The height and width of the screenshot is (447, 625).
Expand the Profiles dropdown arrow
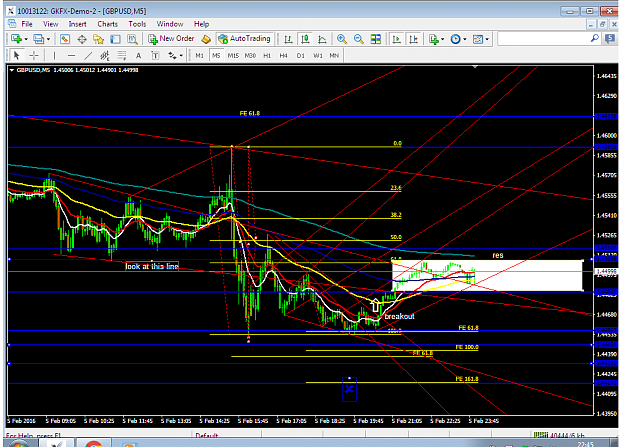[48, 39]
